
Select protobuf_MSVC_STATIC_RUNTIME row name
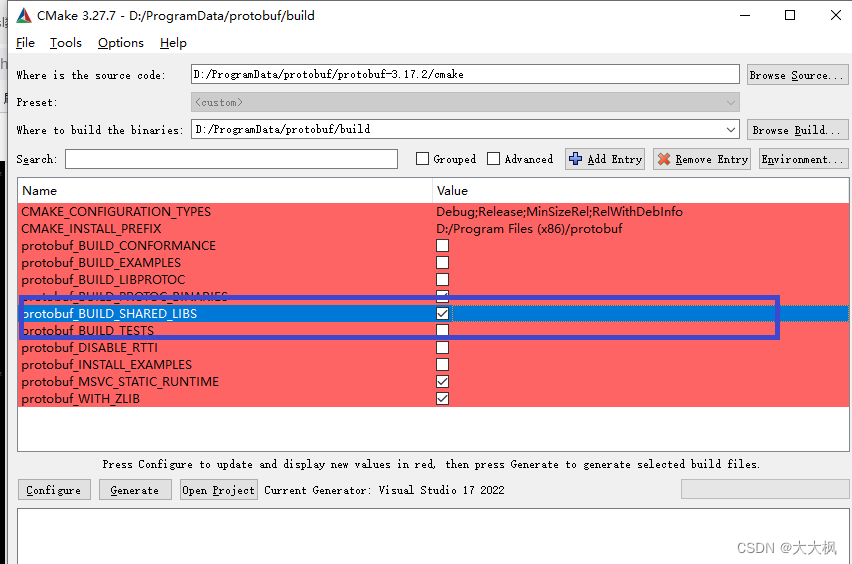click(120, 381)
